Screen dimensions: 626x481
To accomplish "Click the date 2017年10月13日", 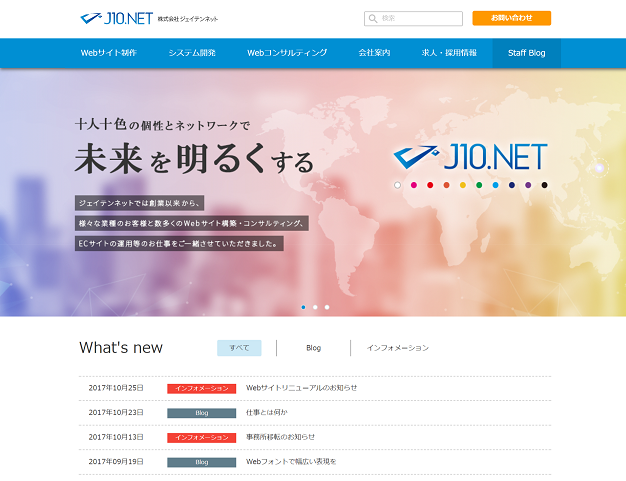I will coord(116,437).
